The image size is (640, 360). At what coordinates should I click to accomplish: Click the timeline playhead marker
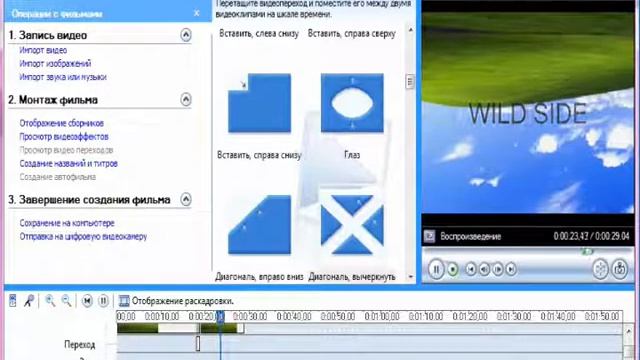pyautogui.click(x=220, y=316)
